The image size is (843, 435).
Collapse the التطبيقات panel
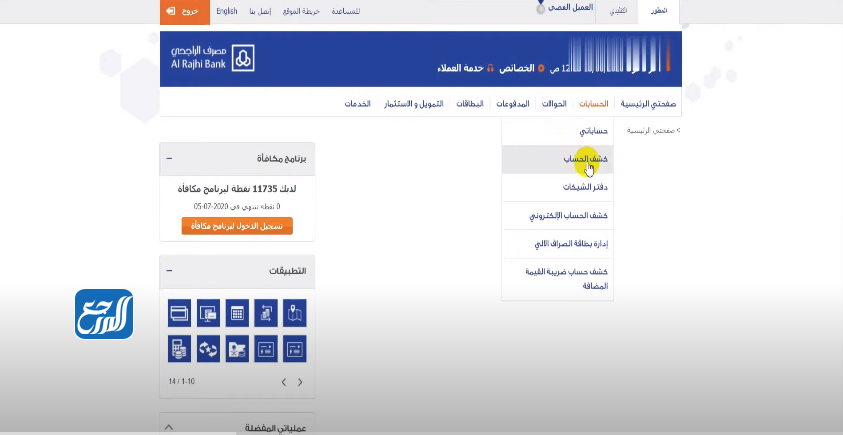coord(169,271)
